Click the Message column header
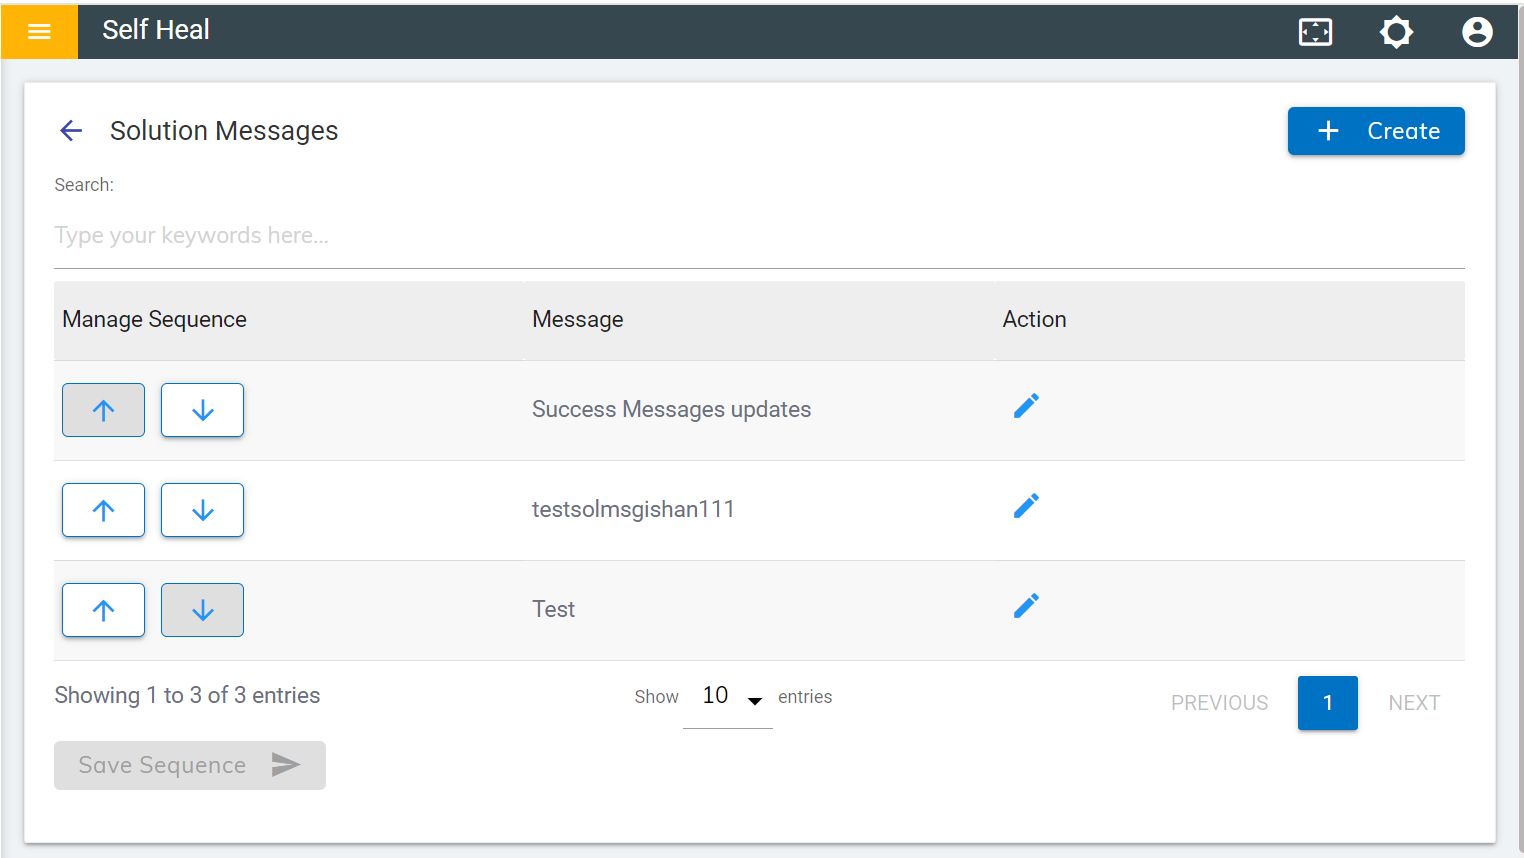This screenshot has height=858, width=1524. pyautogui.click(x=578, y=320)
